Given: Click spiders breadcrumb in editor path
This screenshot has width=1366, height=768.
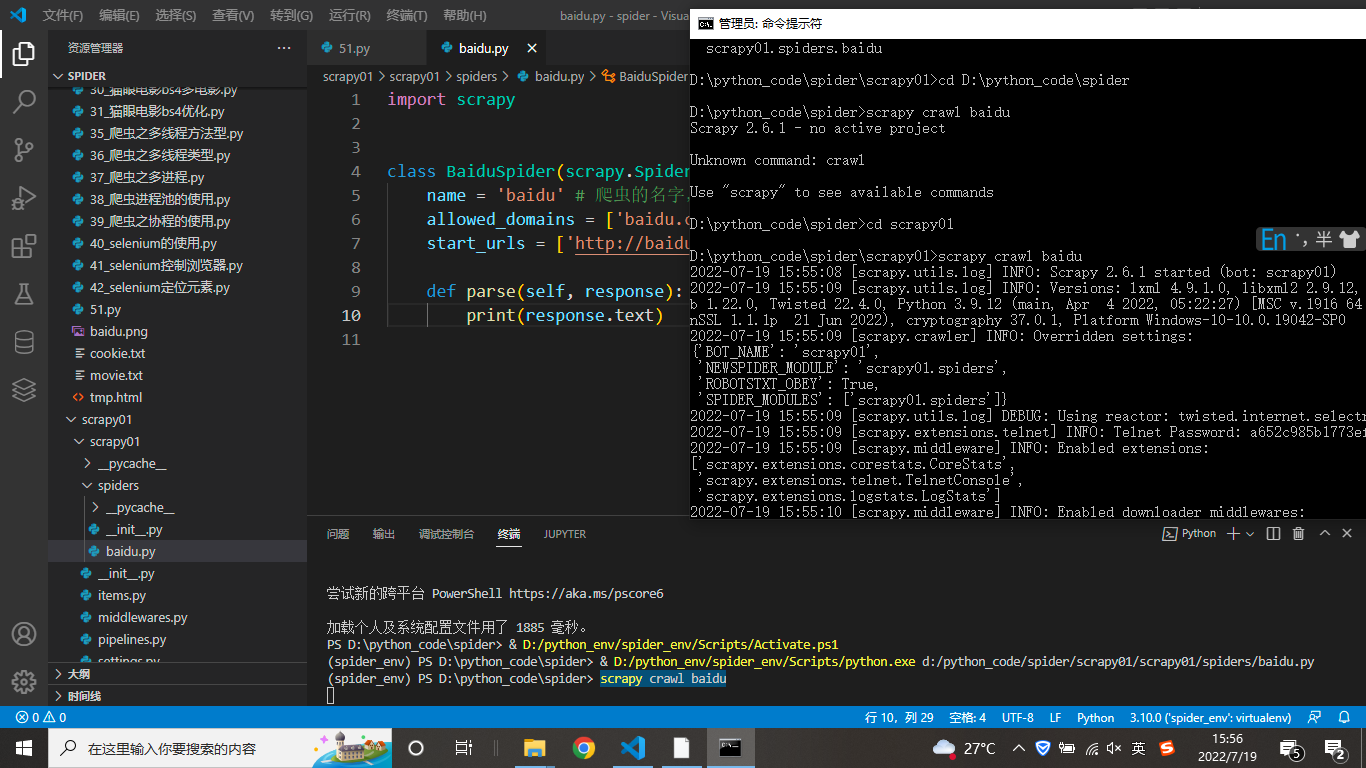Looking at the screenshot, I should (x=476, y=76).
